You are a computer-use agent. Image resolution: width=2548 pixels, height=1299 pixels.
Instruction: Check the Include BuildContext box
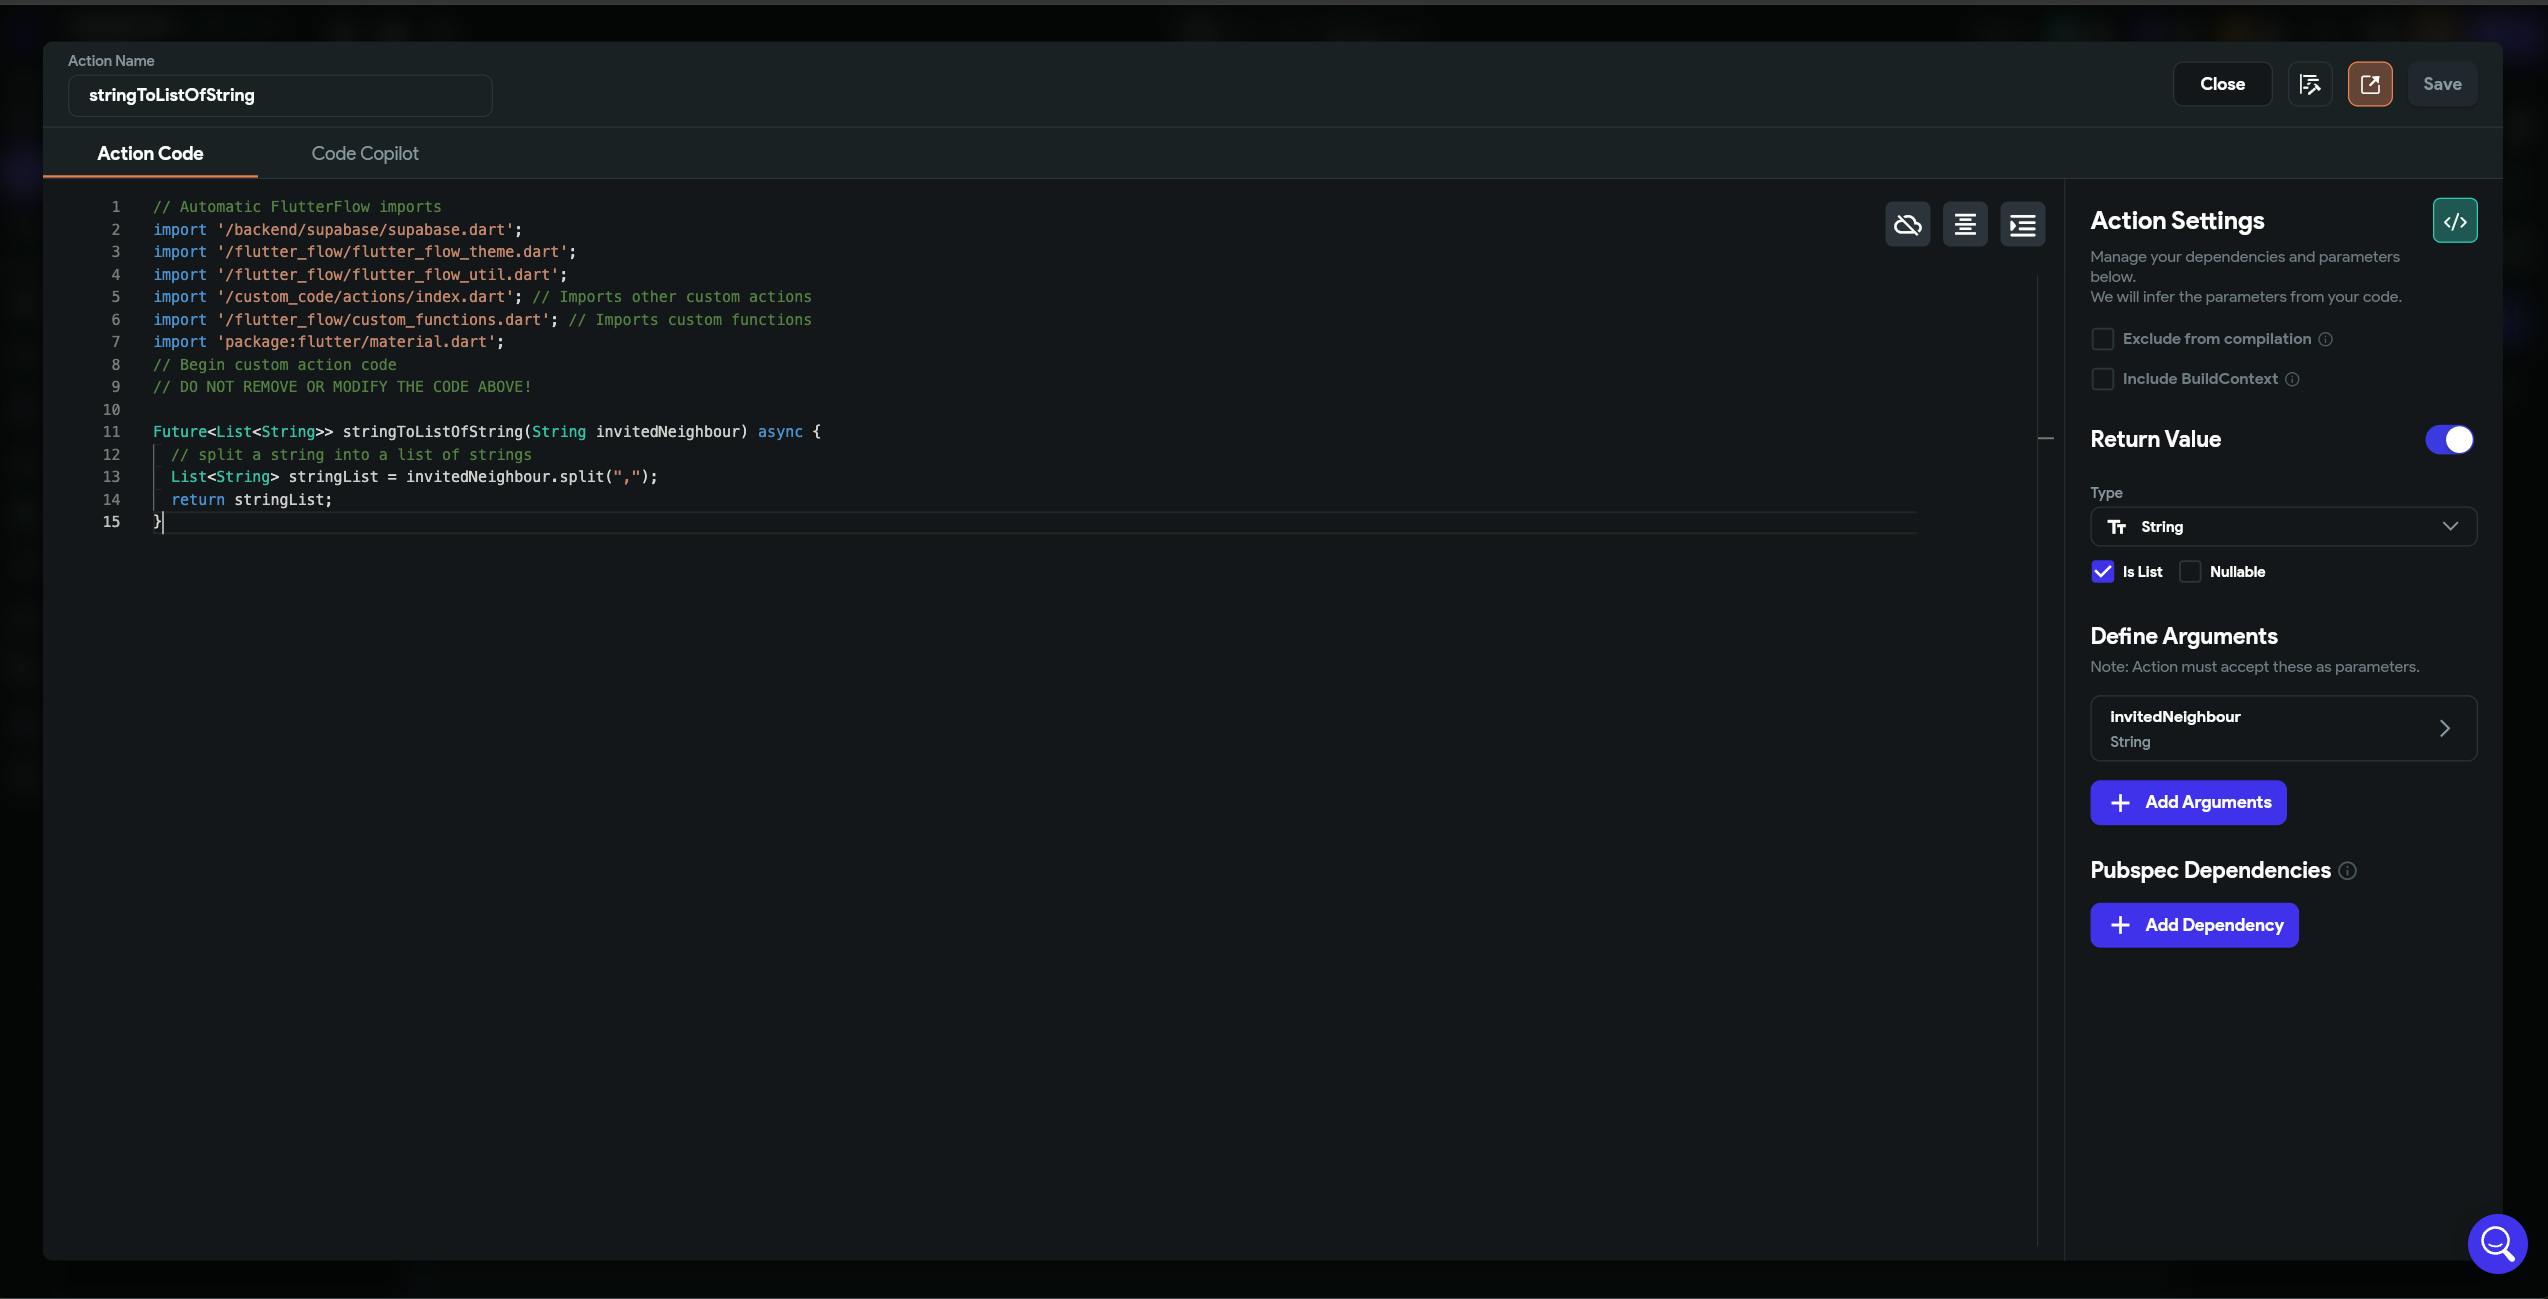2102,379
